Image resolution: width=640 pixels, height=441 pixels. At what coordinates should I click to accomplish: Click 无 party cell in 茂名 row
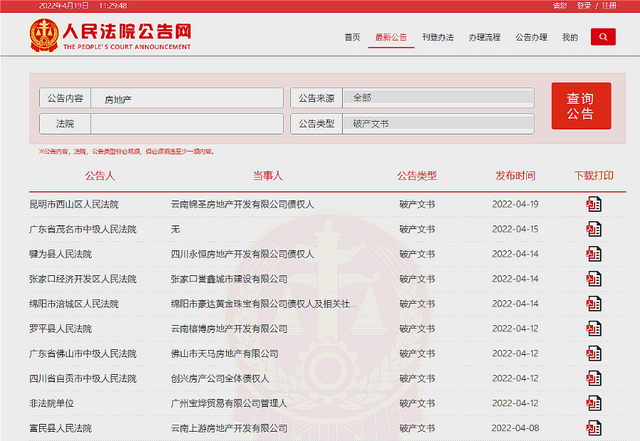[x=175, y=229]
